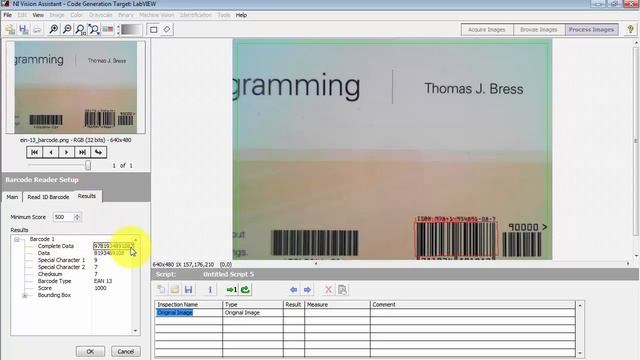Click the red X delete step icon
This screenshot has height=360, width=640.
[x=329, y=289]
